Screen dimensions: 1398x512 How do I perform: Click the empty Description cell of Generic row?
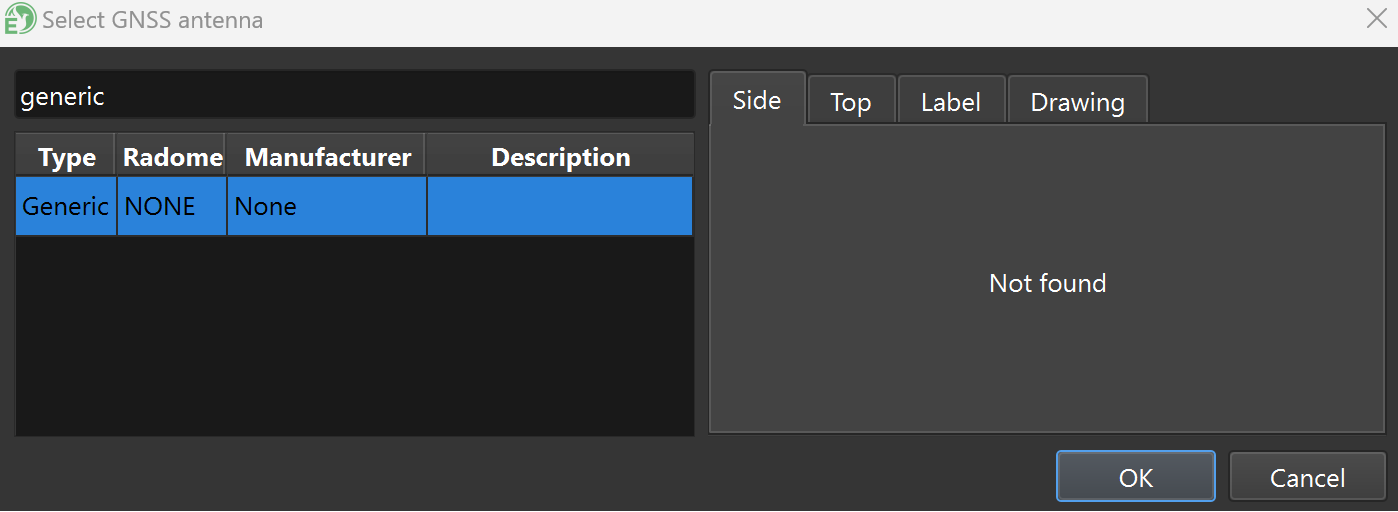[559, 207]
